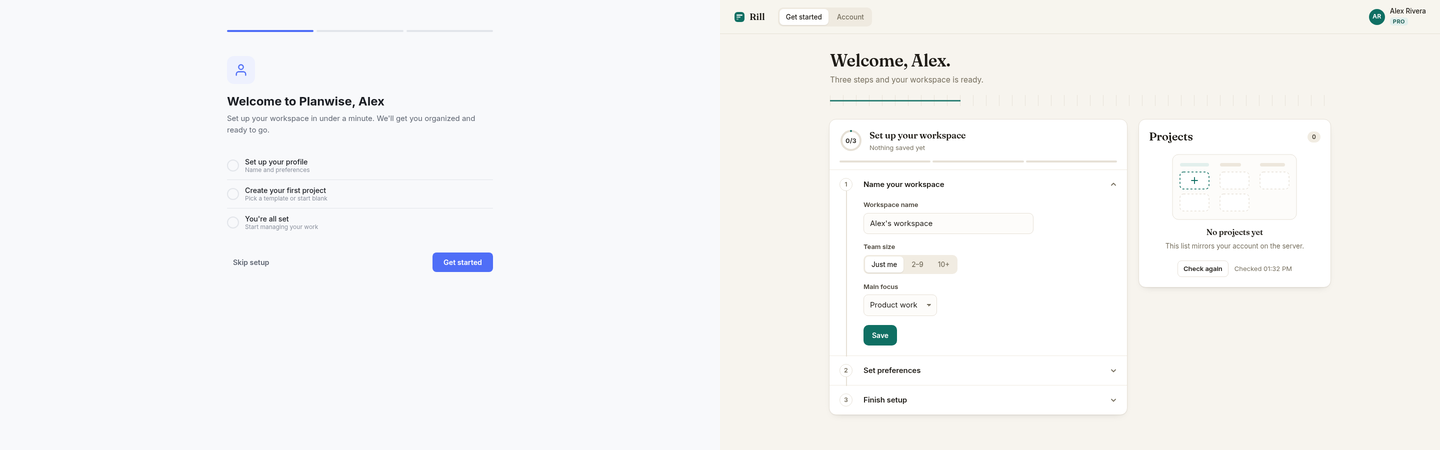
Task: Expand the 'Finish setup' section
Action: [x=978, y=400]
